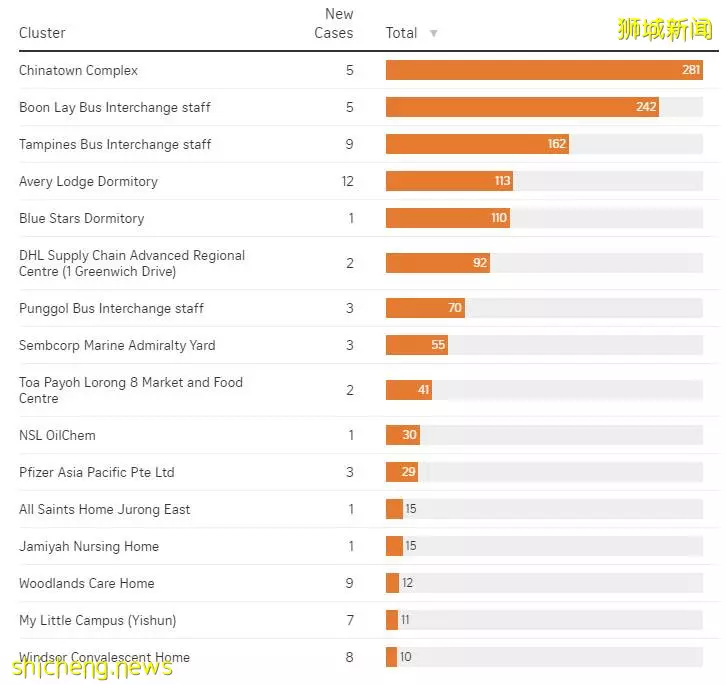726x685 pixels.
Task: Click All Saints Home Jurong East label
Action: coord(105,509)
